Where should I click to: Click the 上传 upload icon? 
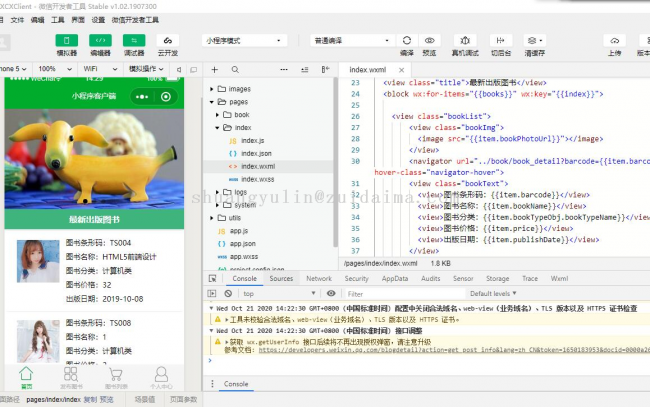(x=614, y=40)
